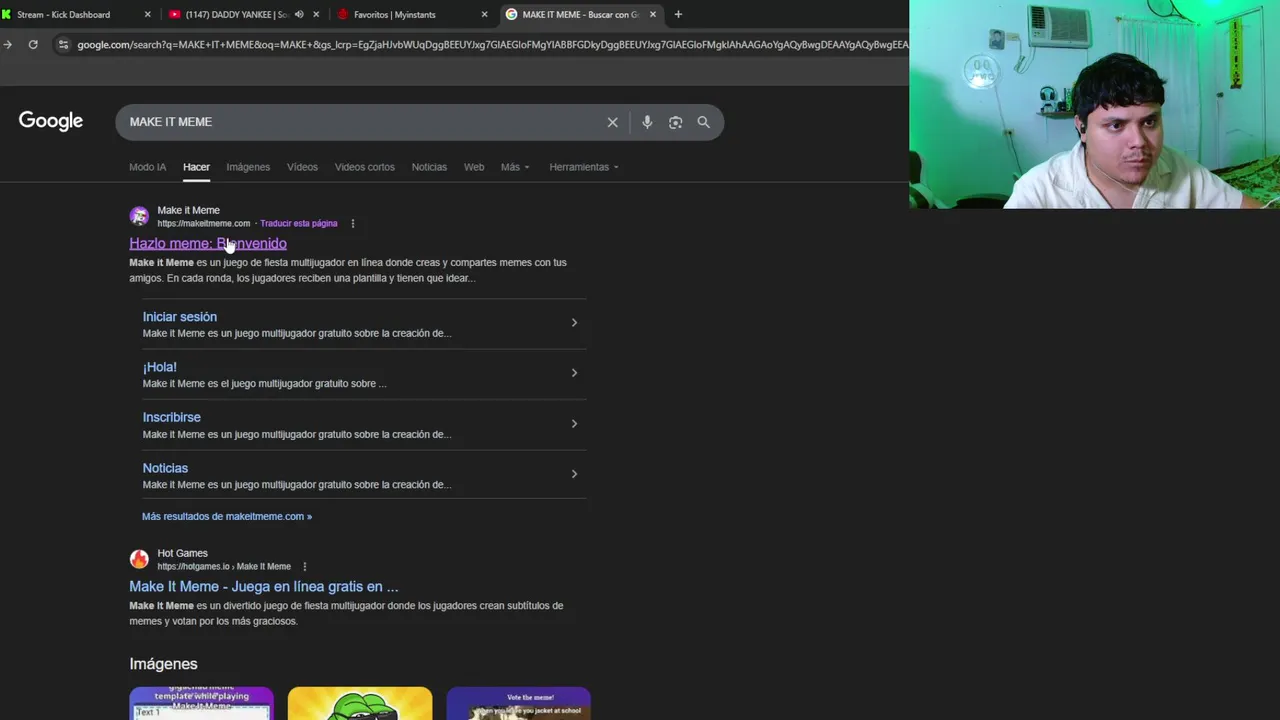1280x720 pixels.
Task: Reload the page with refresh button
Action: tap(33, 44)
